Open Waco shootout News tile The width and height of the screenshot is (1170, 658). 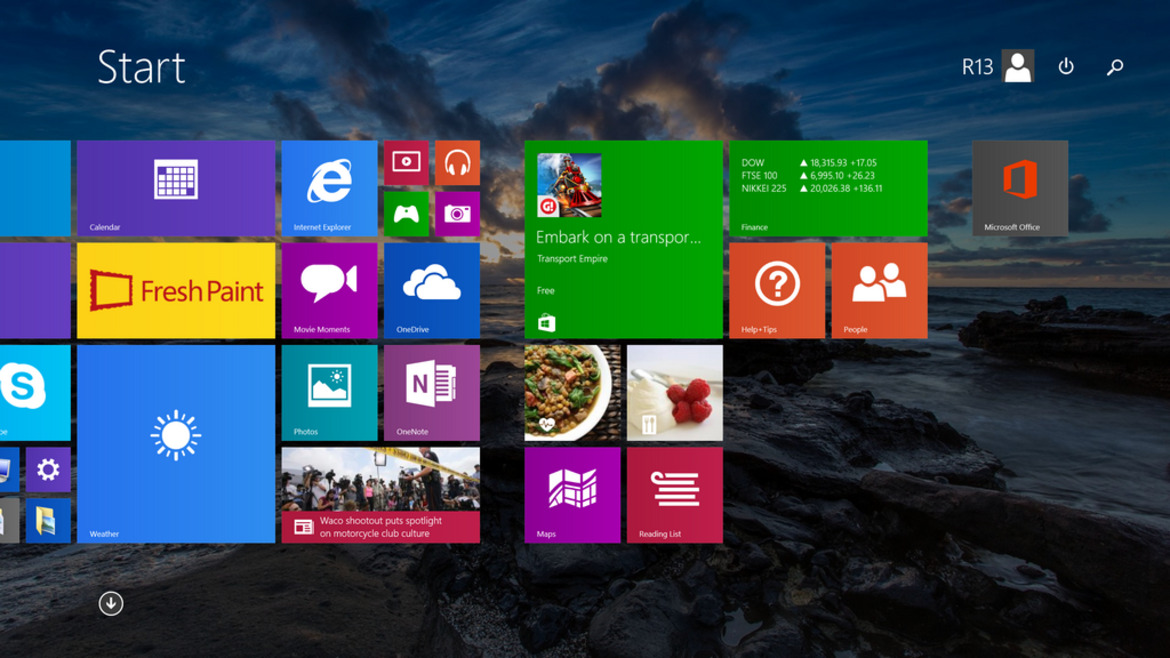pyautogui.click(x=381, y=495)
